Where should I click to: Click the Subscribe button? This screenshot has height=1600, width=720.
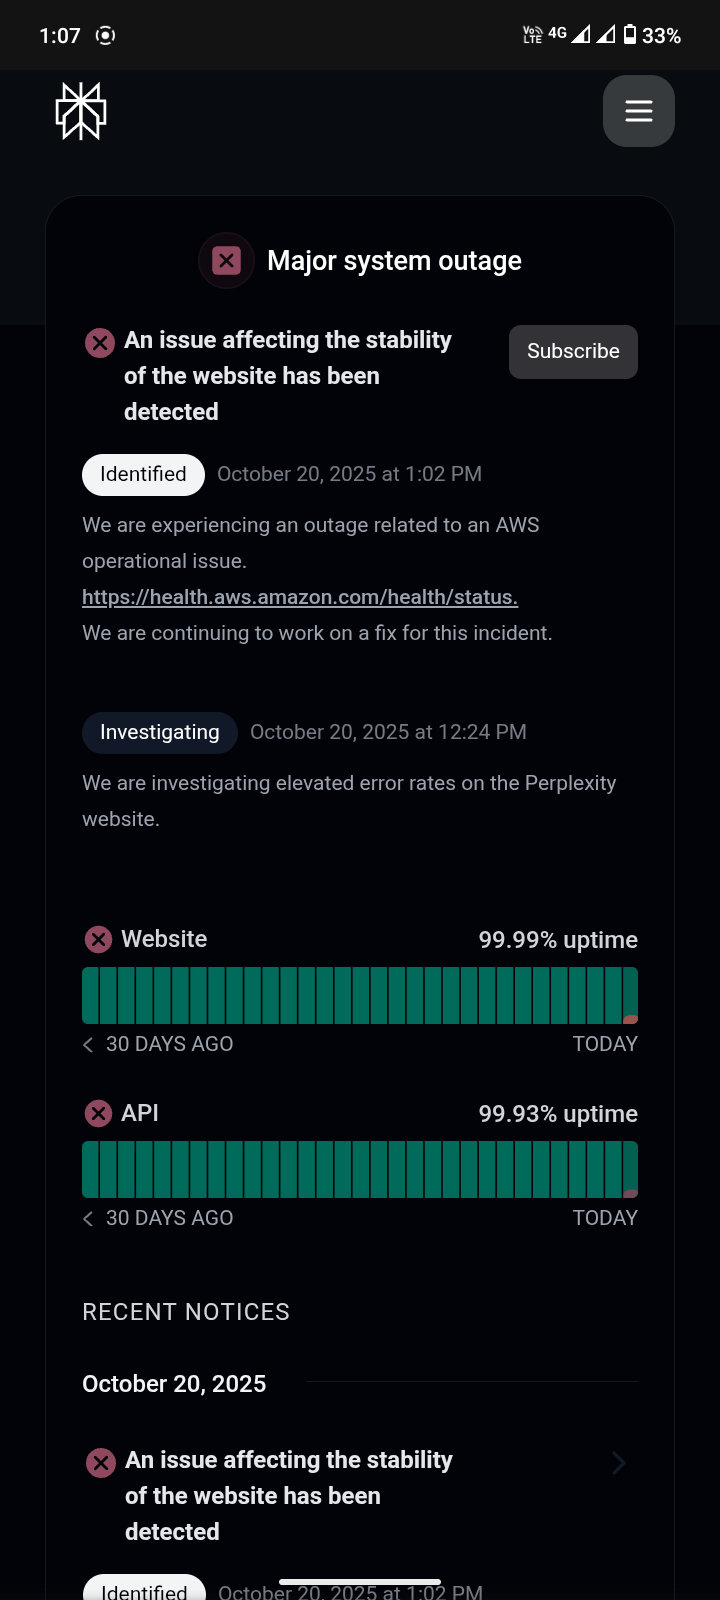[x=573, y=352]
